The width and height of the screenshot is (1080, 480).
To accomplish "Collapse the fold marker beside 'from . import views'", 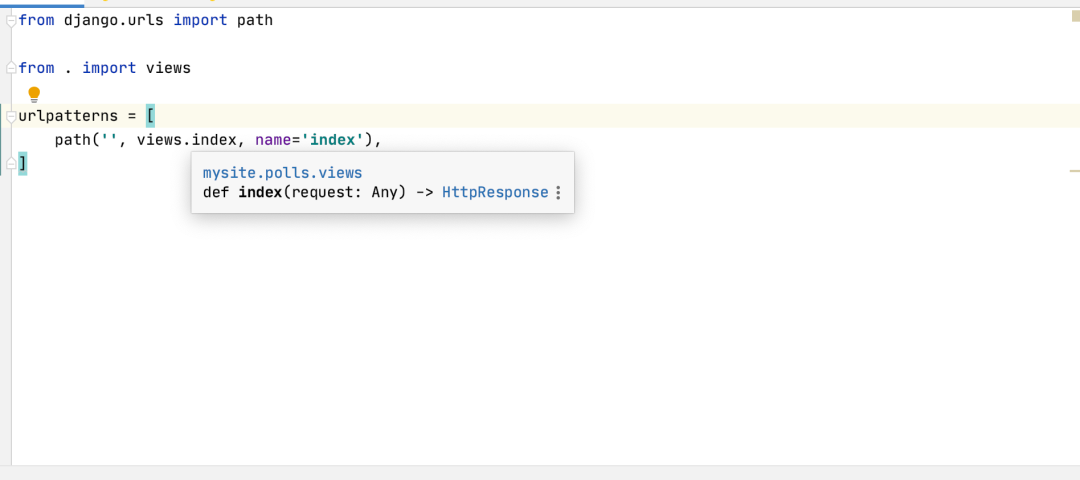I will coord(11,68).
